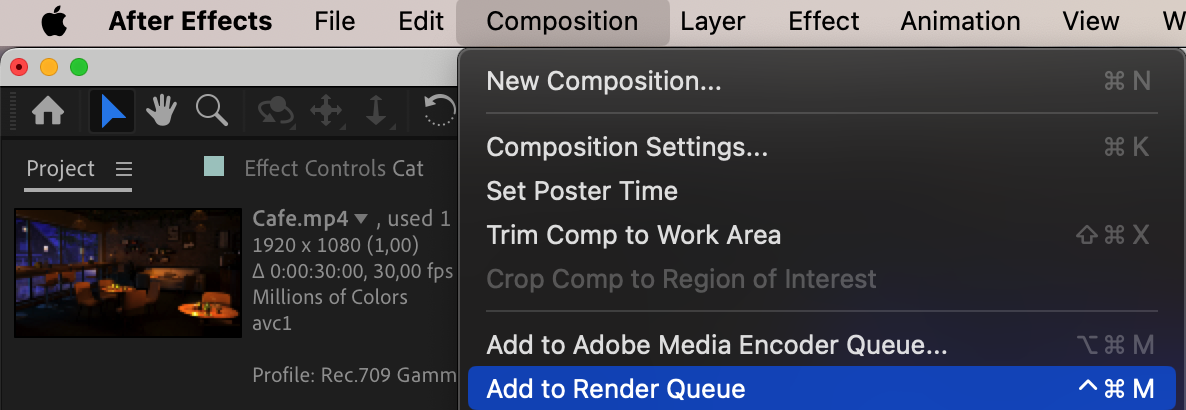Select the Zoom magnifier tool
Screen dimensions: 1186x410
[211, 111]
